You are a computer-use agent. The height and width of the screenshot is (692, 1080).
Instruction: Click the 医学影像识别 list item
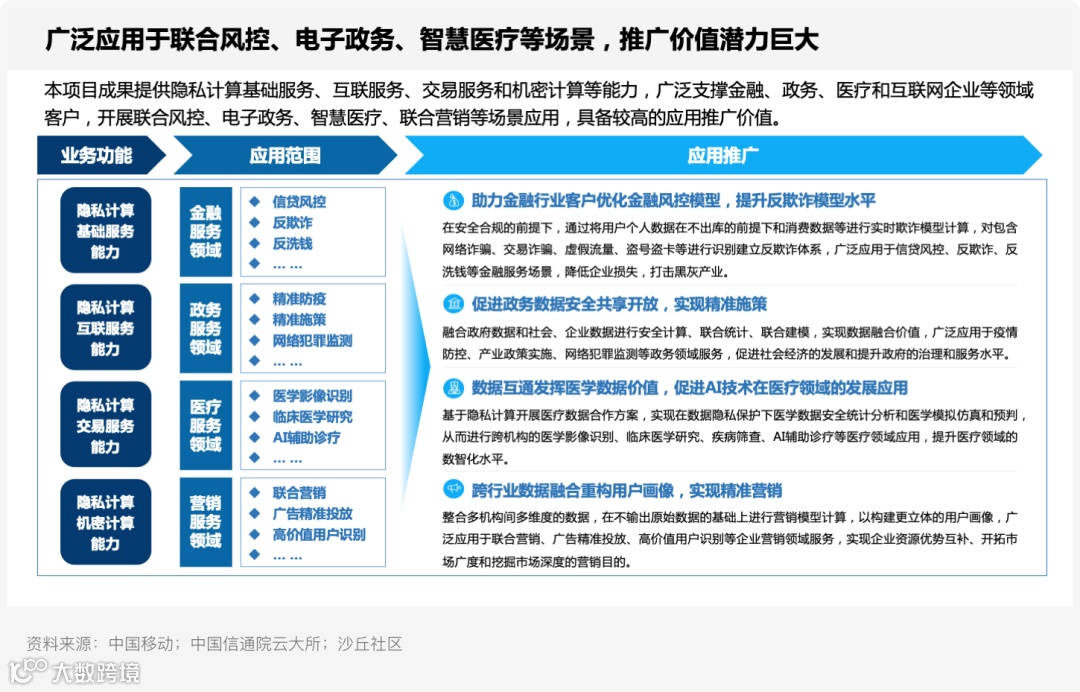tap(312, 396)
